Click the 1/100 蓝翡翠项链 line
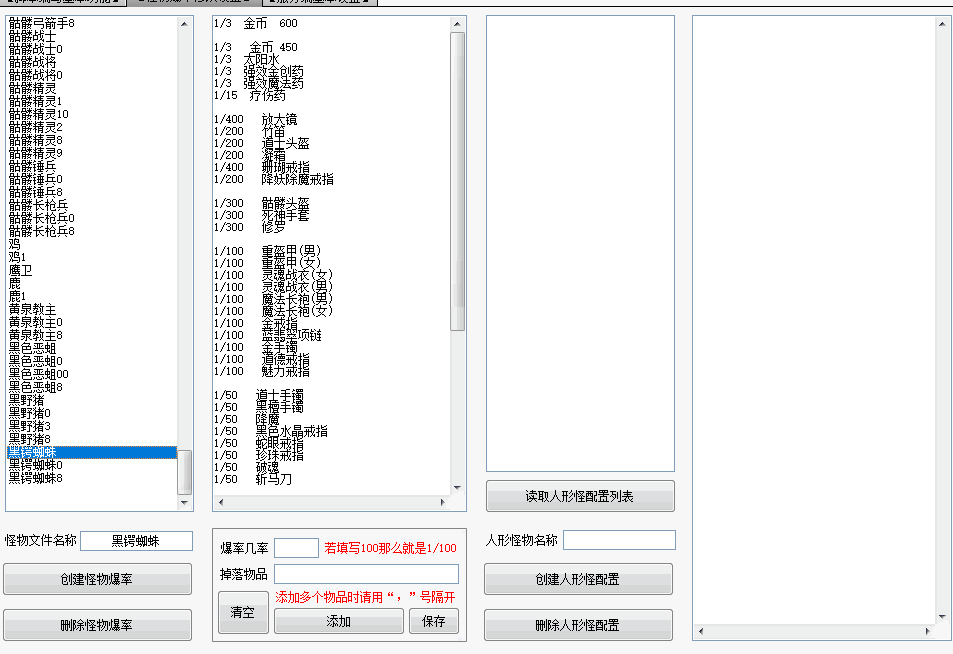Screen dimensions: 953x654 pyautogui.click(x=267, y=335)
